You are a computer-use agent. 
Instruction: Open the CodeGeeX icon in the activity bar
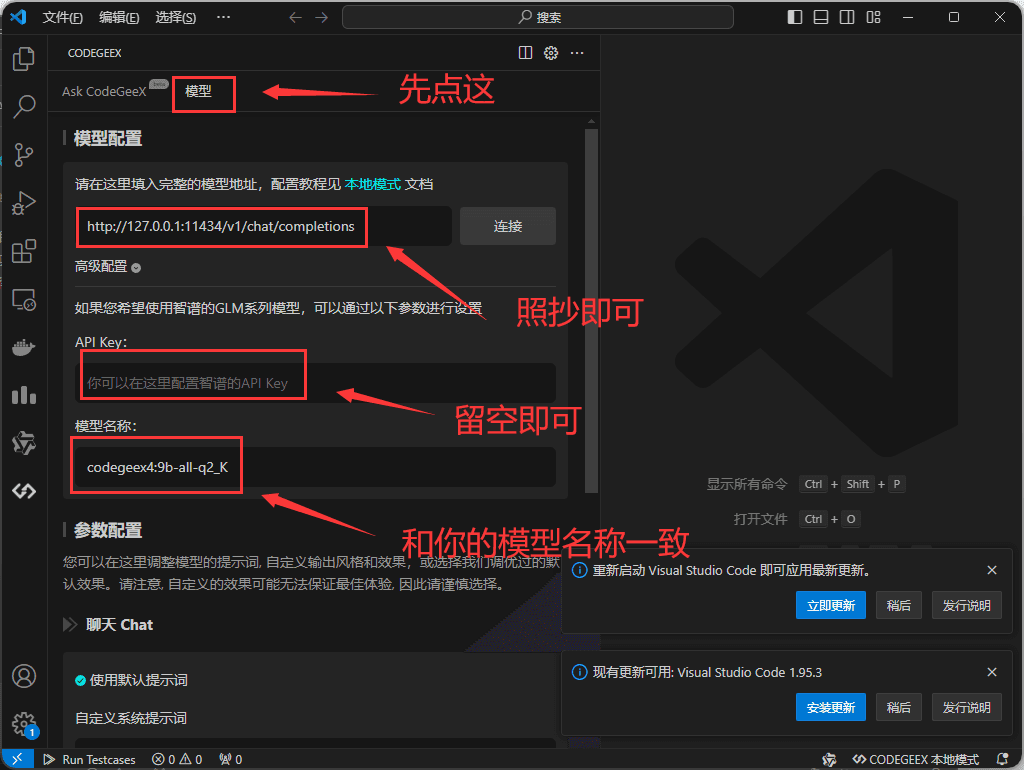click(23, 491)
